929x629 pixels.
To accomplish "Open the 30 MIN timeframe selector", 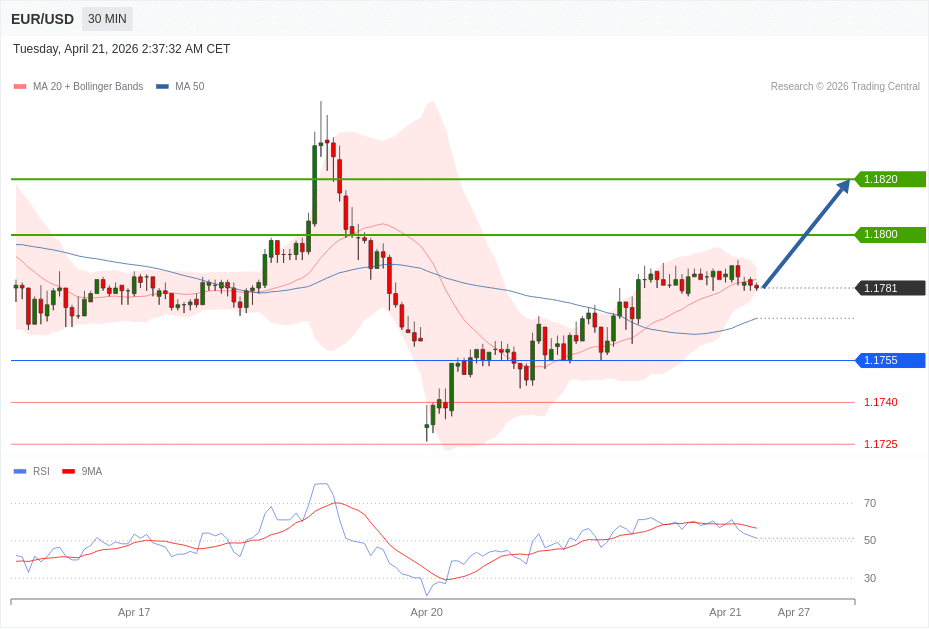I will [x=106, y=19].
